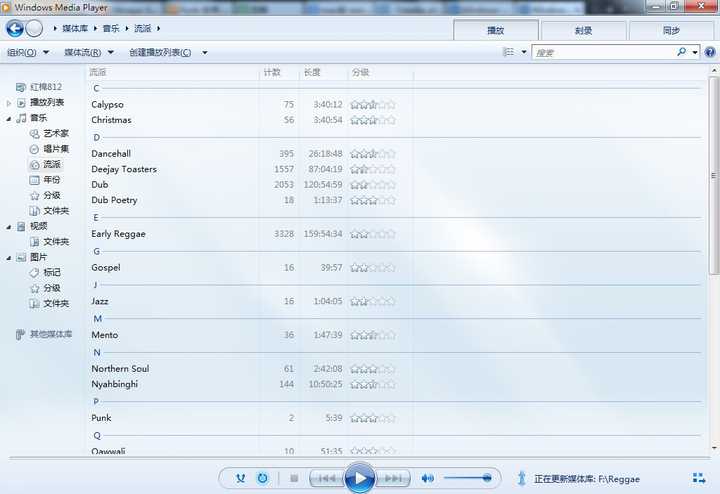This screenshot has width=720, height=494.
Task: Click the large Play button
Action: tap(360, 478)
